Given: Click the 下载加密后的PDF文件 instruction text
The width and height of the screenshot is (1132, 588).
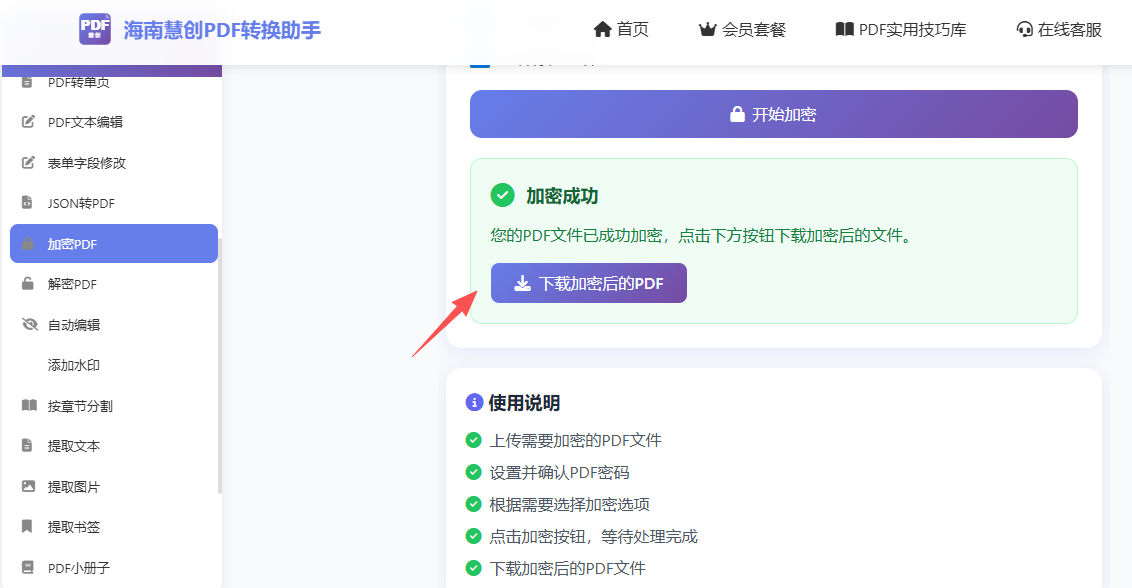Looking at the screenshot, I should (x=567, y=568).
